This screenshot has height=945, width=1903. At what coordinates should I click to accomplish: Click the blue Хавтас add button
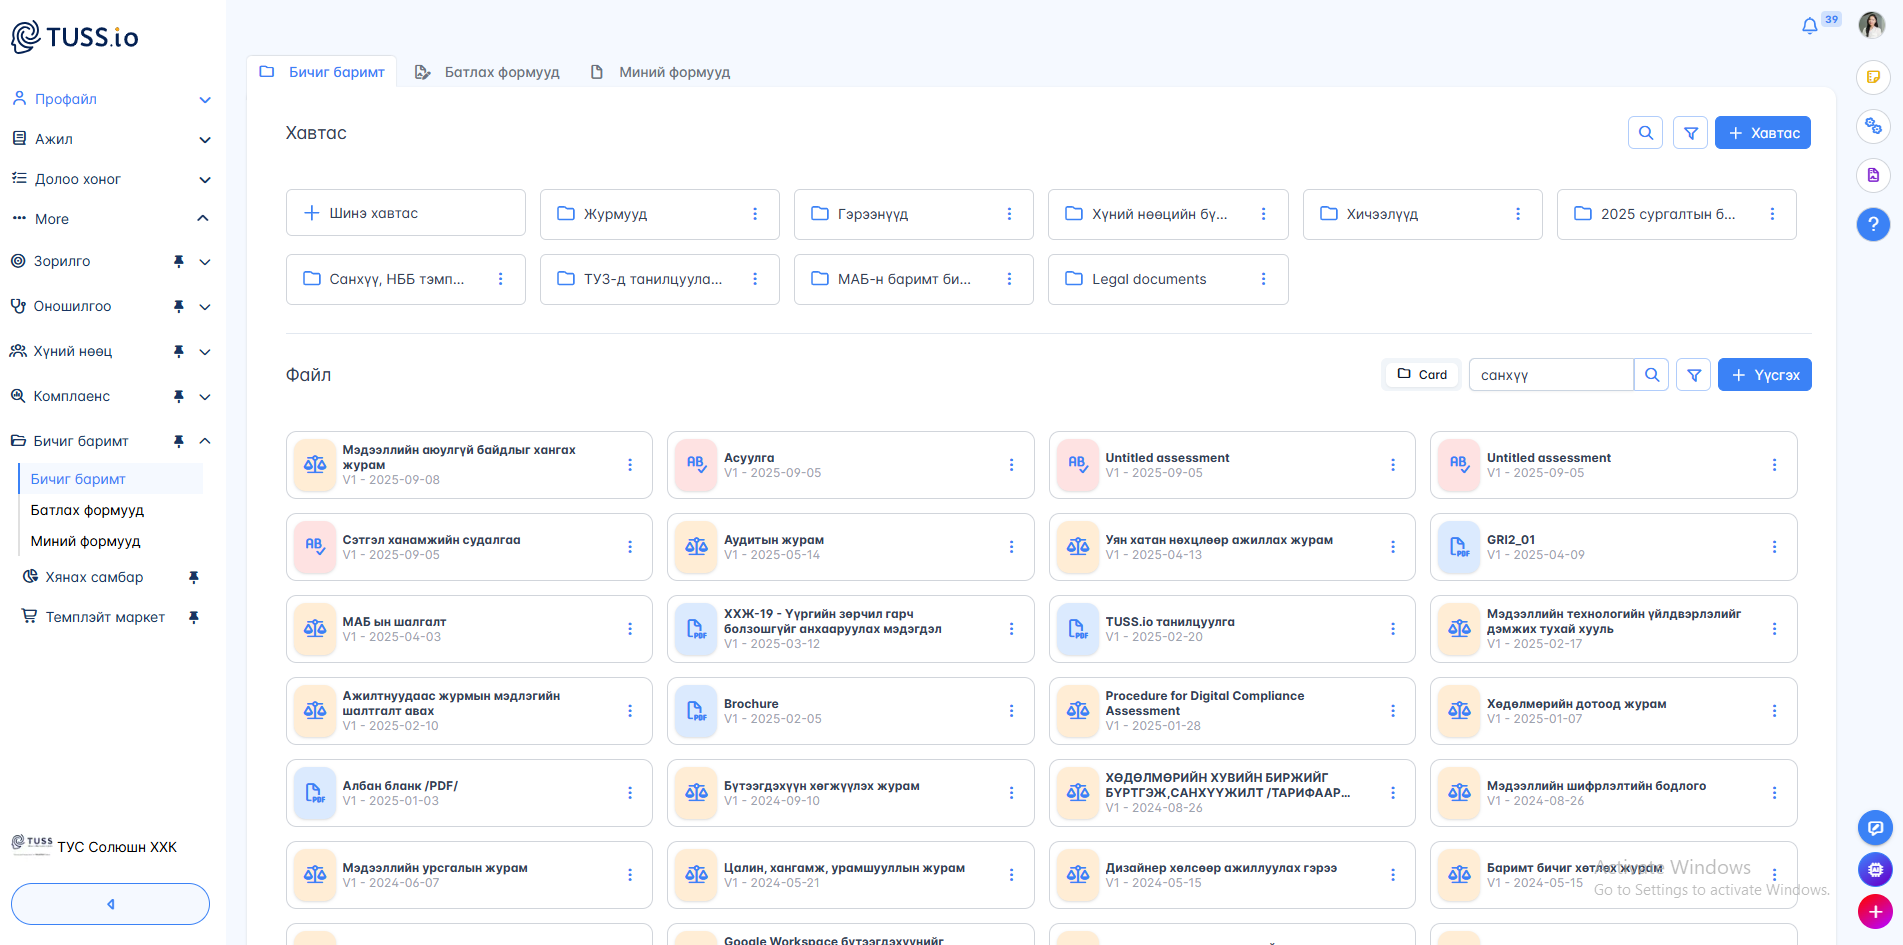tap(1762, 133)
